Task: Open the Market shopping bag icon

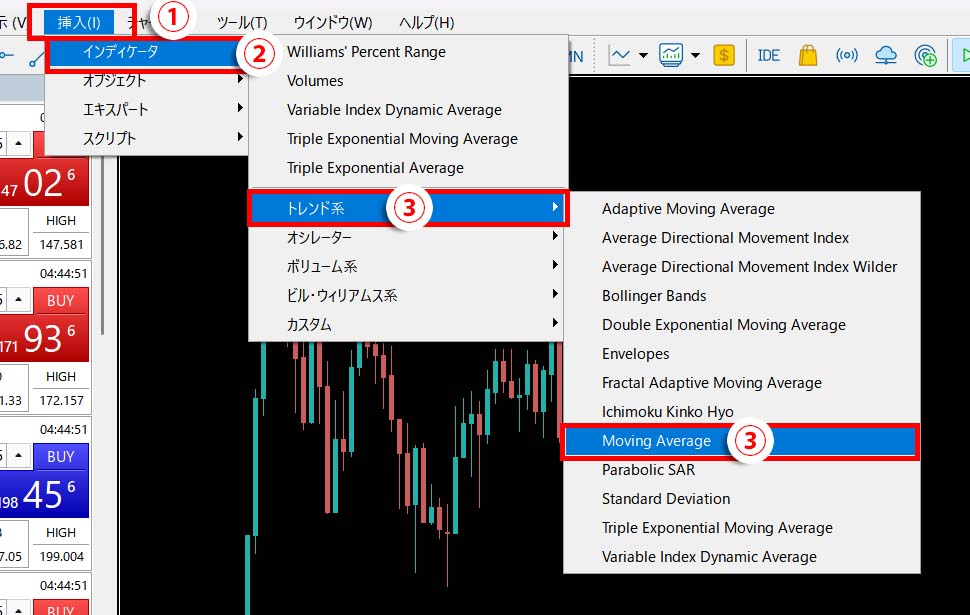Action: point(808,55)
